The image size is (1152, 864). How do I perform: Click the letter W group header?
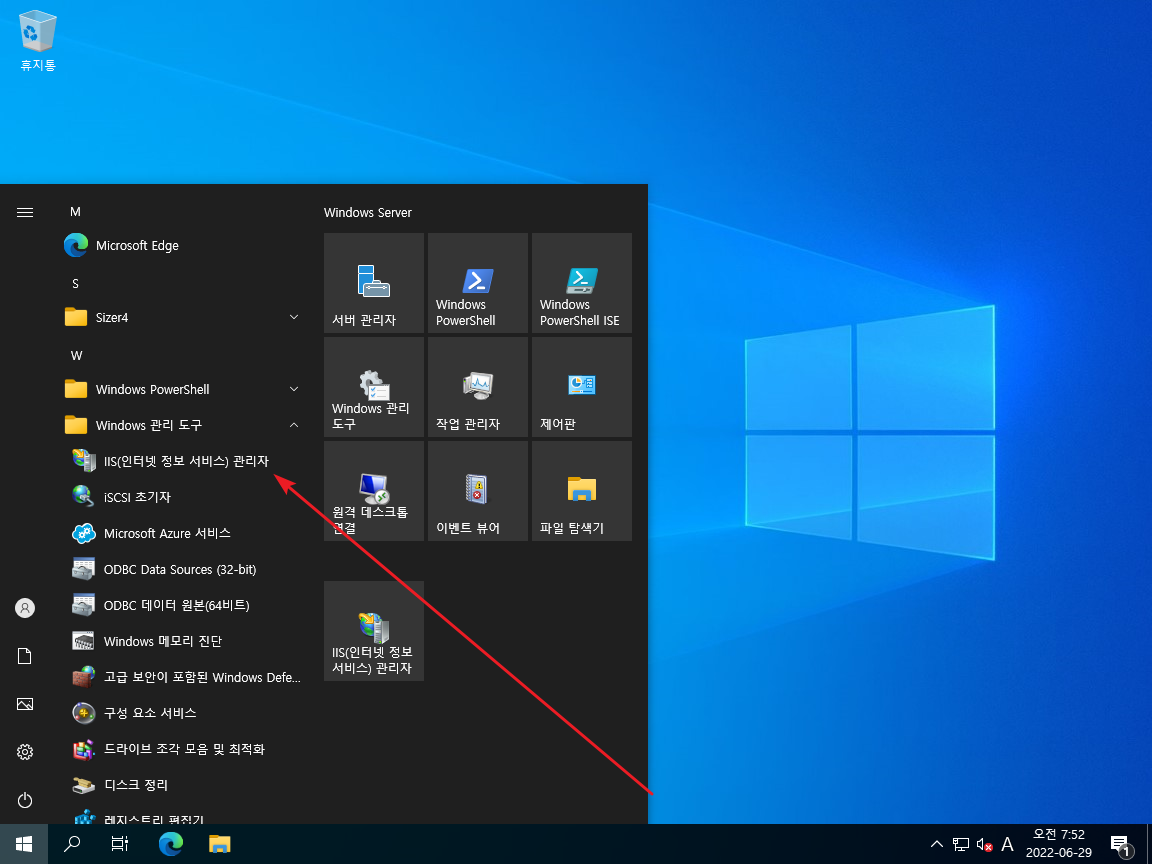pos(76,356)
